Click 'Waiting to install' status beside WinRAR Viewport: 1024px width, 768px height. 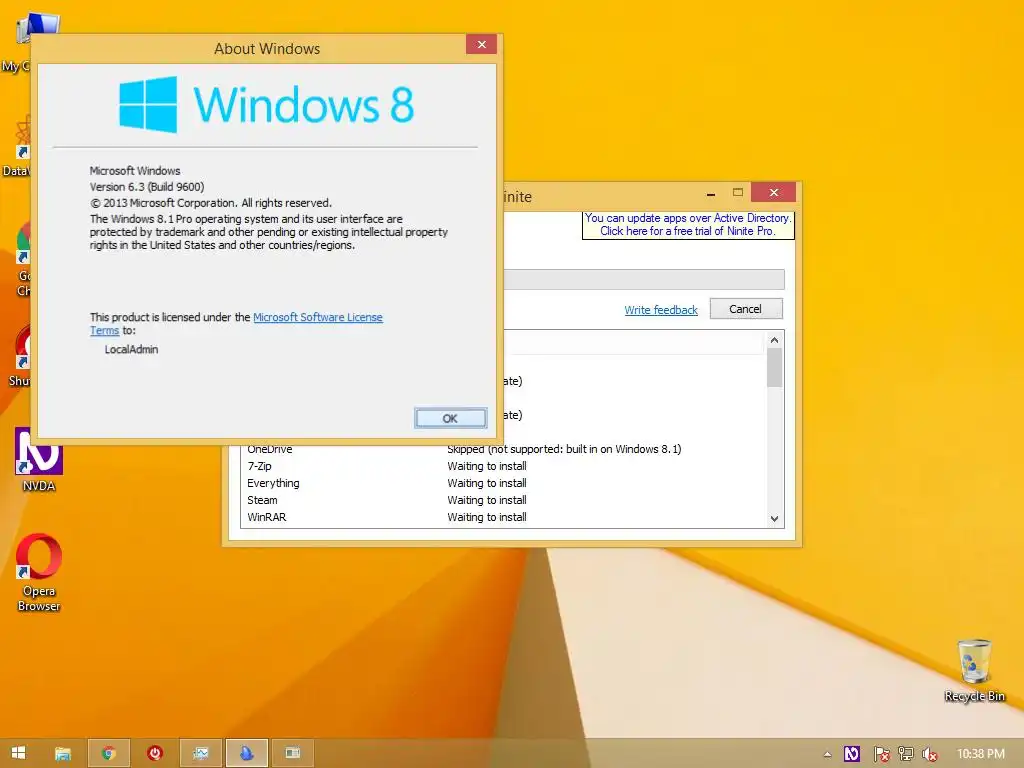point(487,517)
